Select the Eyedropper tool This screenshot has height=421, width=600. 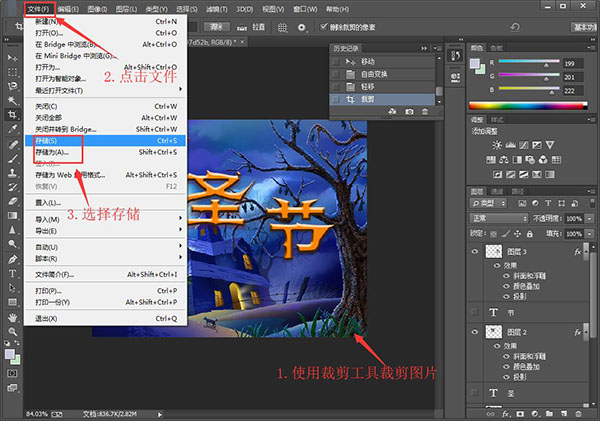[x=12, y=129]
